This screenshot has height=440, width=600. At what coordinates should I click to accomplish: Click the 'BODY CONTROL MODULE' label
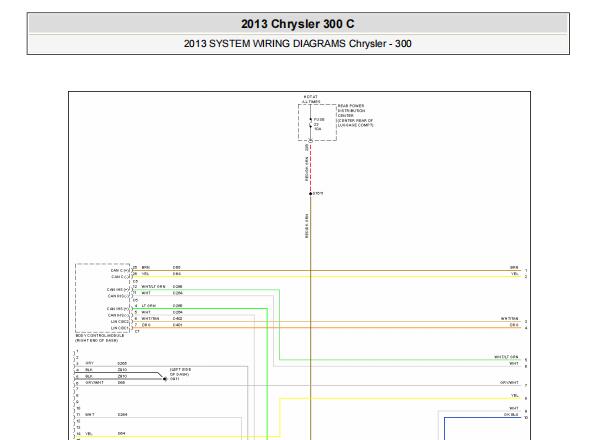[99, 335]
